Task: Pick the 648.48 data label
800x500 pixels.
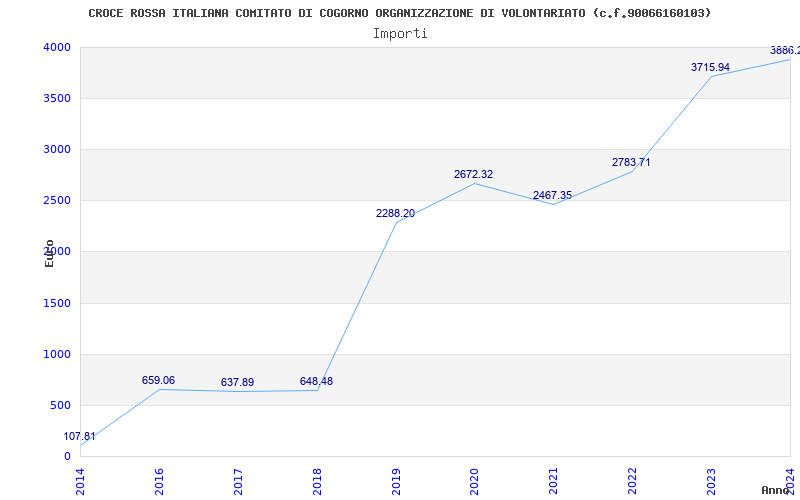Action: point(316,381)
